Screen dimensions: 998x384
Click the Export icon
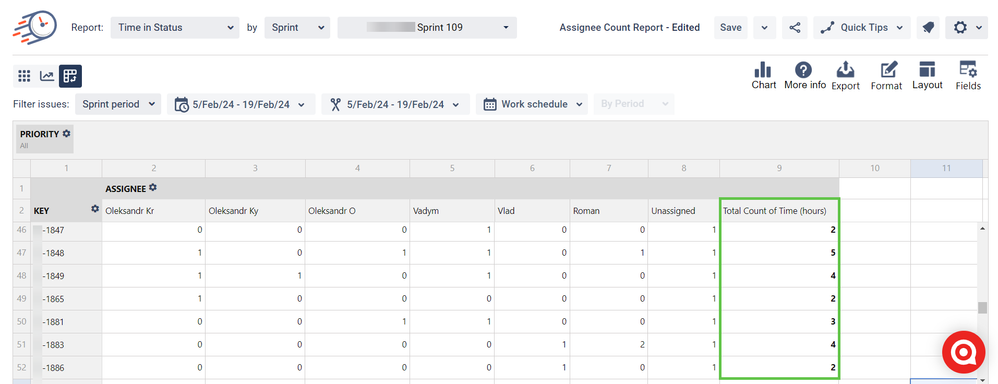(845, 76)
